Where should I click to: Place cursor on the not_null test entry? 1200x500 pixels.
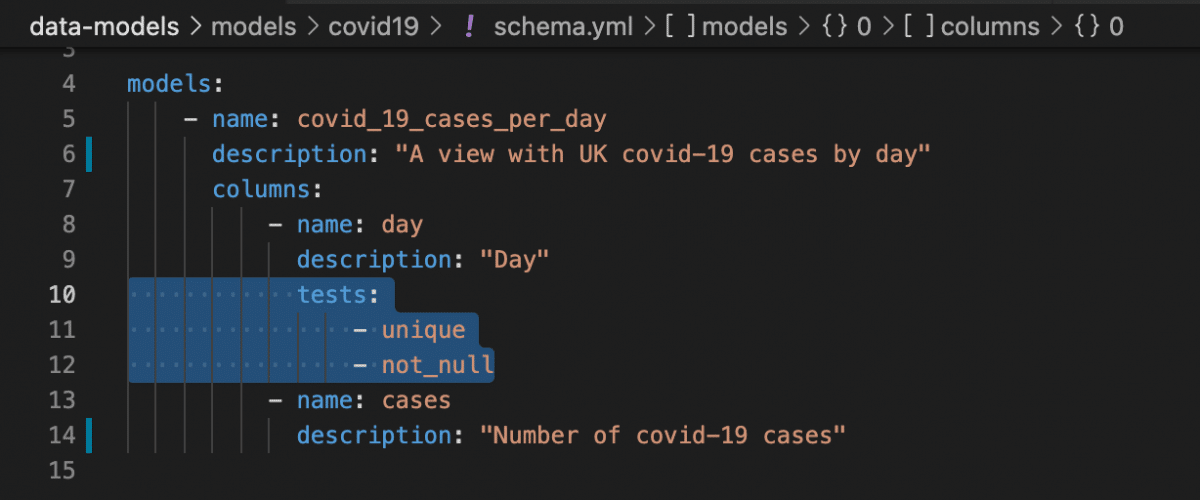(x=438, y=366)
